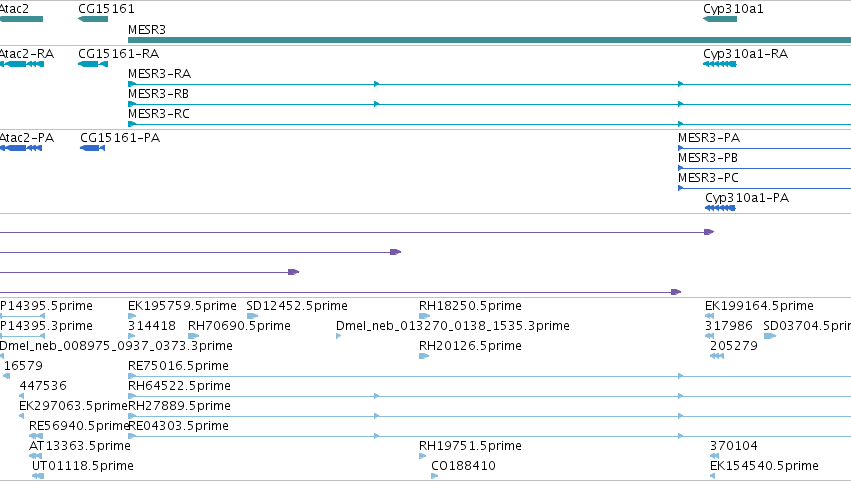Viewport: 851px width, 481px height.
Task: Select the CG15161 gene arrow glyph
Action: (x=93, y=19)
